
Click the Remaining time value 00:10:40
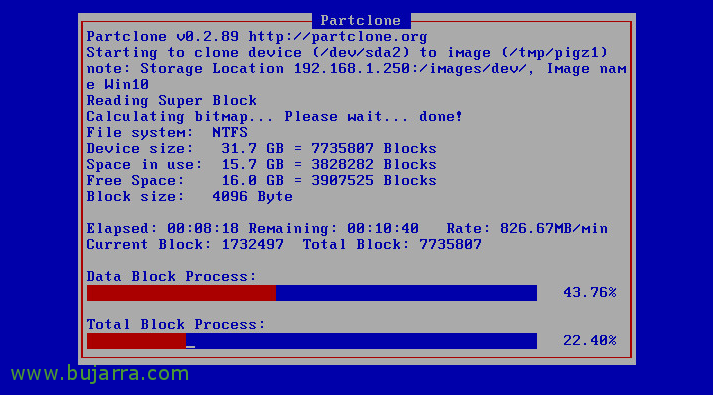pyautogui.click(x=383, y=228)
